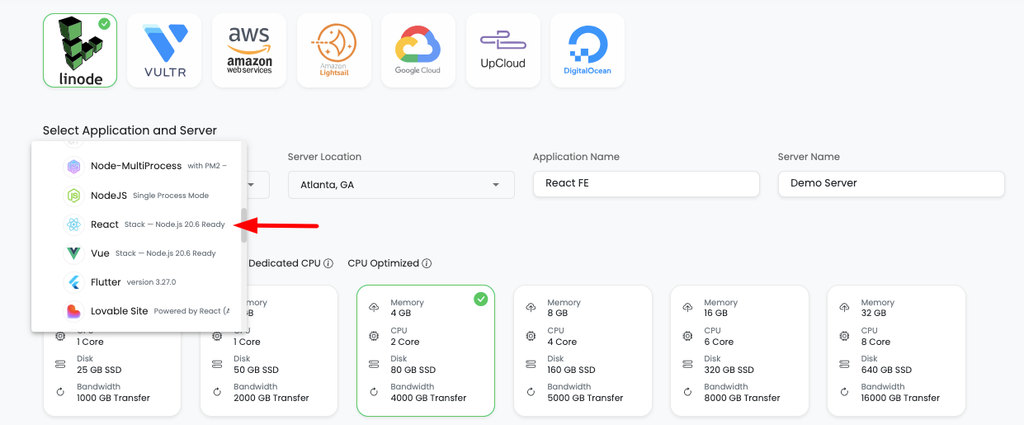Image resolution: width=1024 pixels, height=425 pixels.
Task: Open the Server Location dropdown
Action: click(401, 185)
